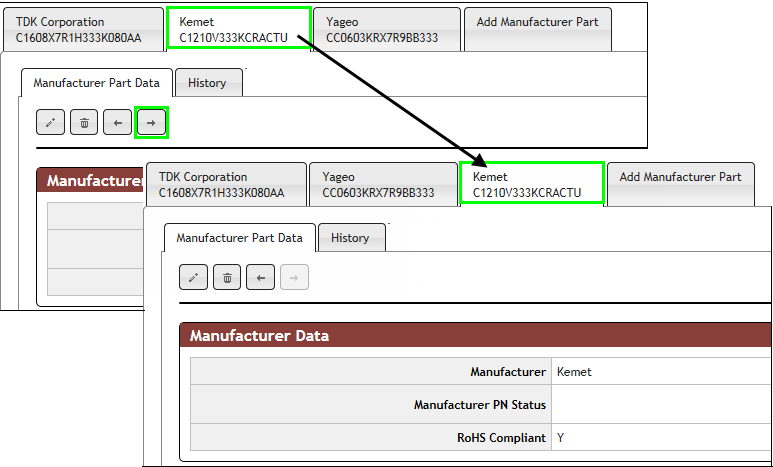Click the move-left arrow icon in the front window
The image size is (773, 467).
[260, 277]
